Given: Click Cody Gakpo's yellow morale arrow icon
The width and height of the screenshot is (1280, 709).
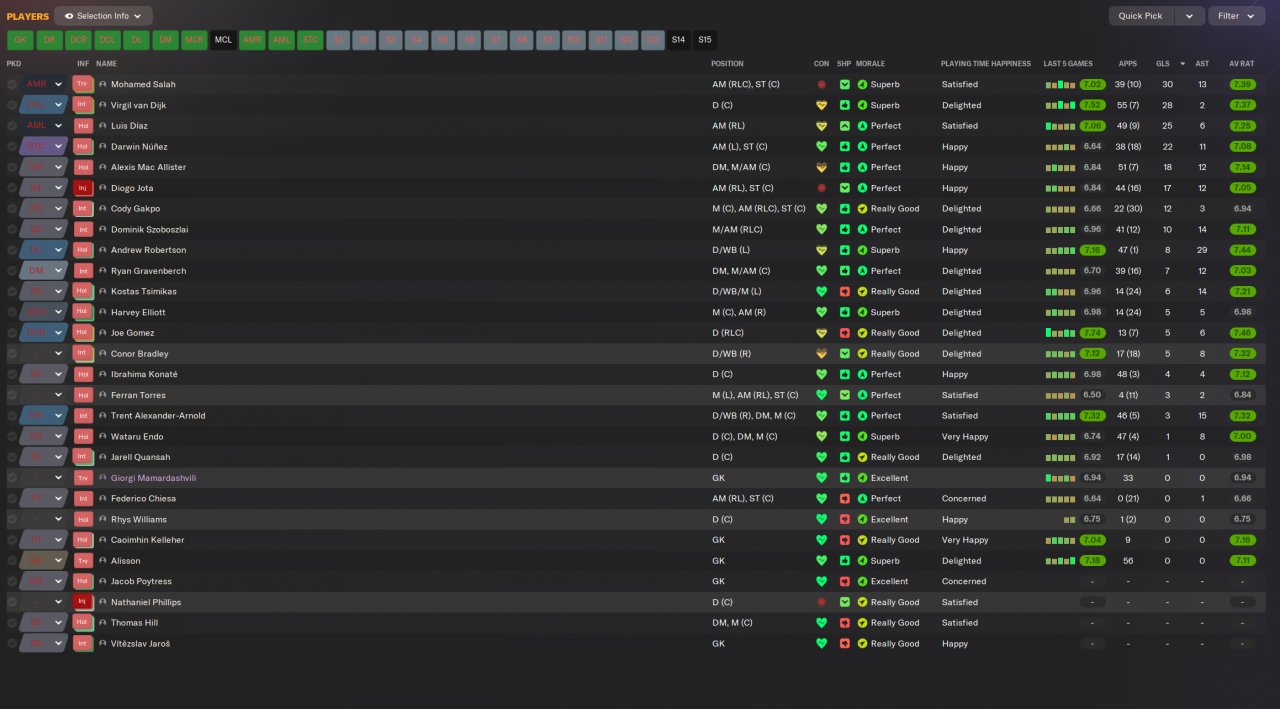Looking at the screenshot, I should pos(862,209).
